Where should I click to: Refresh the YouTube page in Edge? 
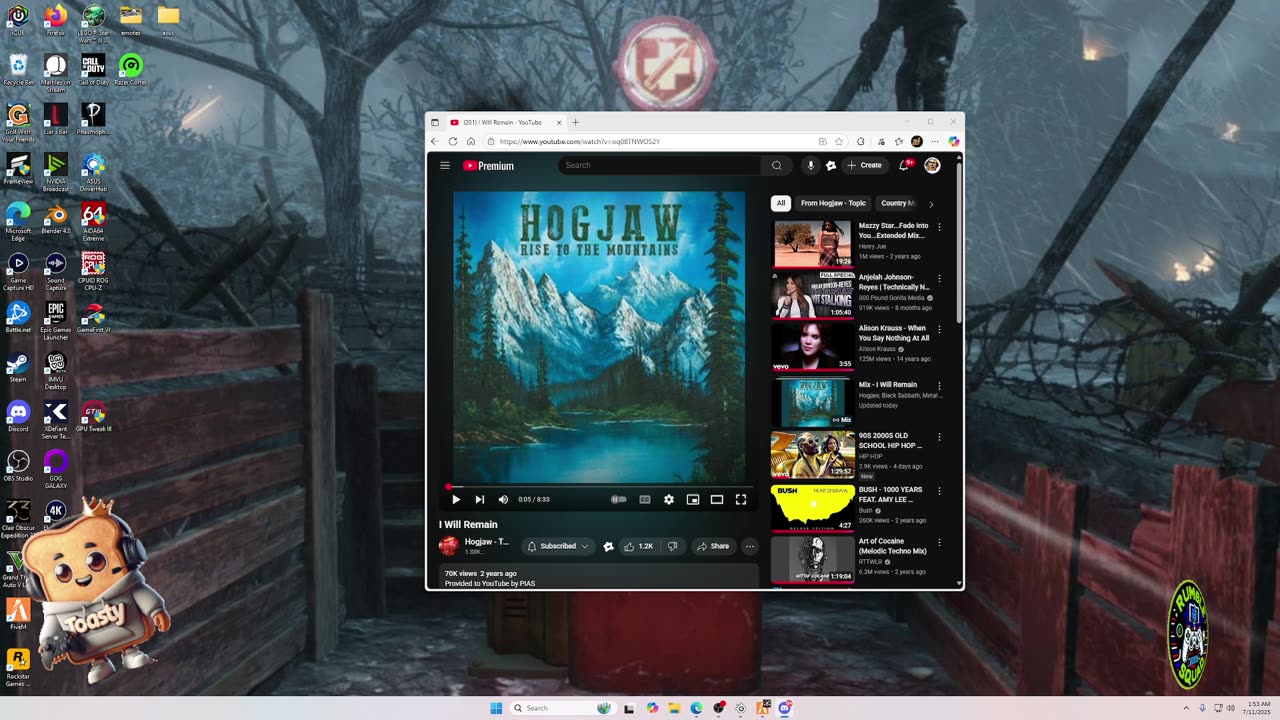[453, 142]
